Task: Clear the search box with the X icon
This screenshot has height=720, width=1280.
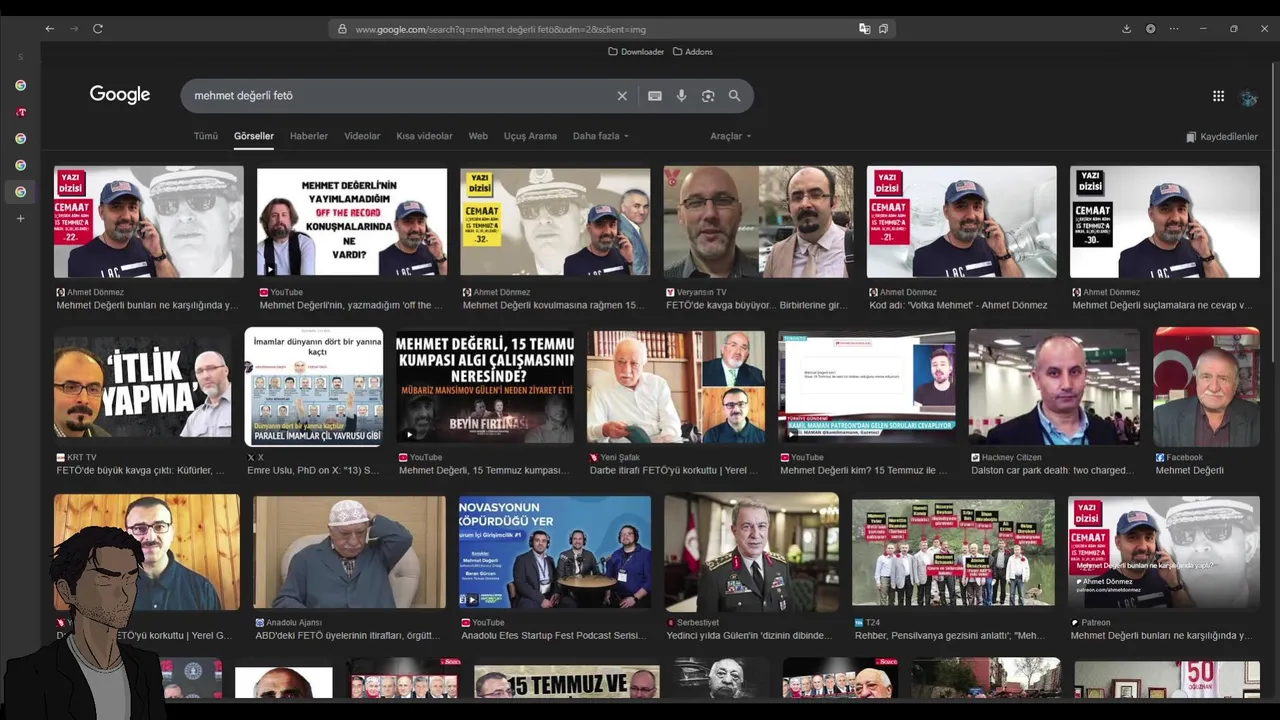Action: pos(622,96)
